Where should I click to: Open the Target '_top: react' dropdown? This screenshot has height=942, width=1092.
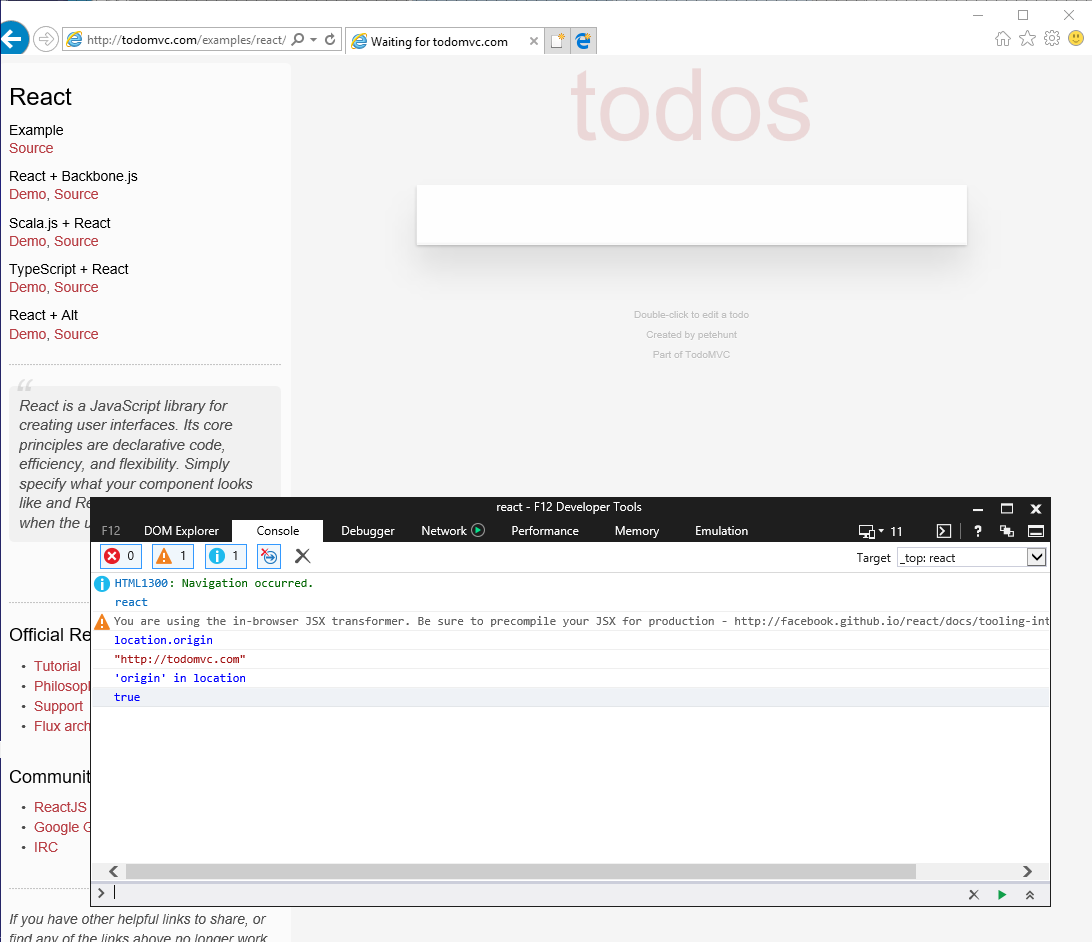click(972, 557)
